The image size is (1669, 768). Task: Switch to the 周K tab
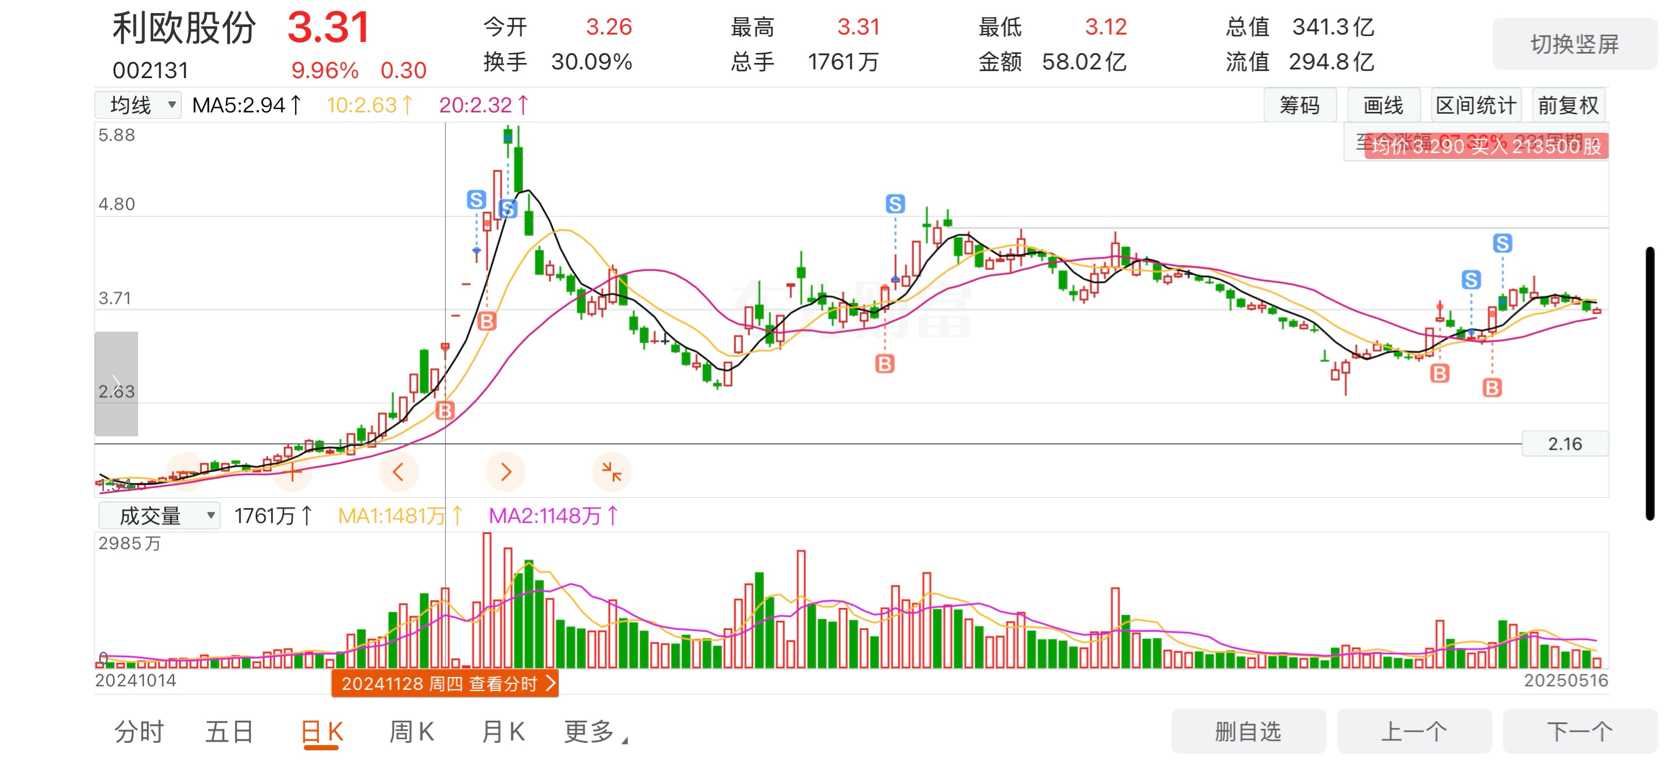411,732
